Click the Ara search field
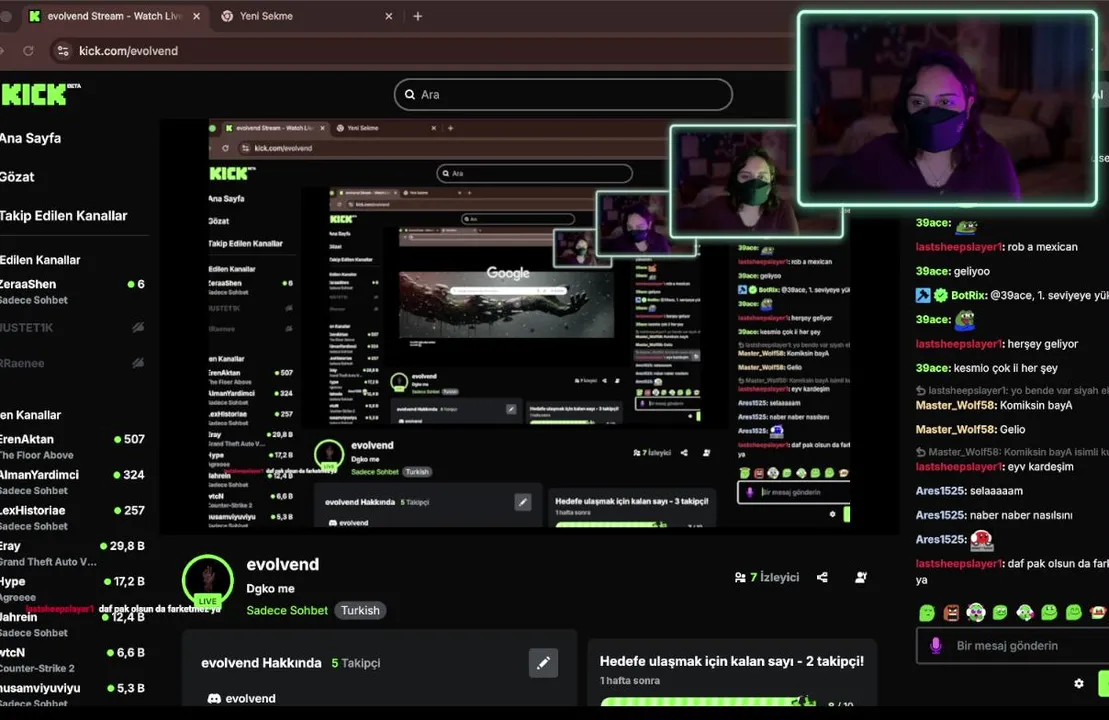Image resolution: width=1109 pixels, height=720 pixels. (x=563, y=95)
